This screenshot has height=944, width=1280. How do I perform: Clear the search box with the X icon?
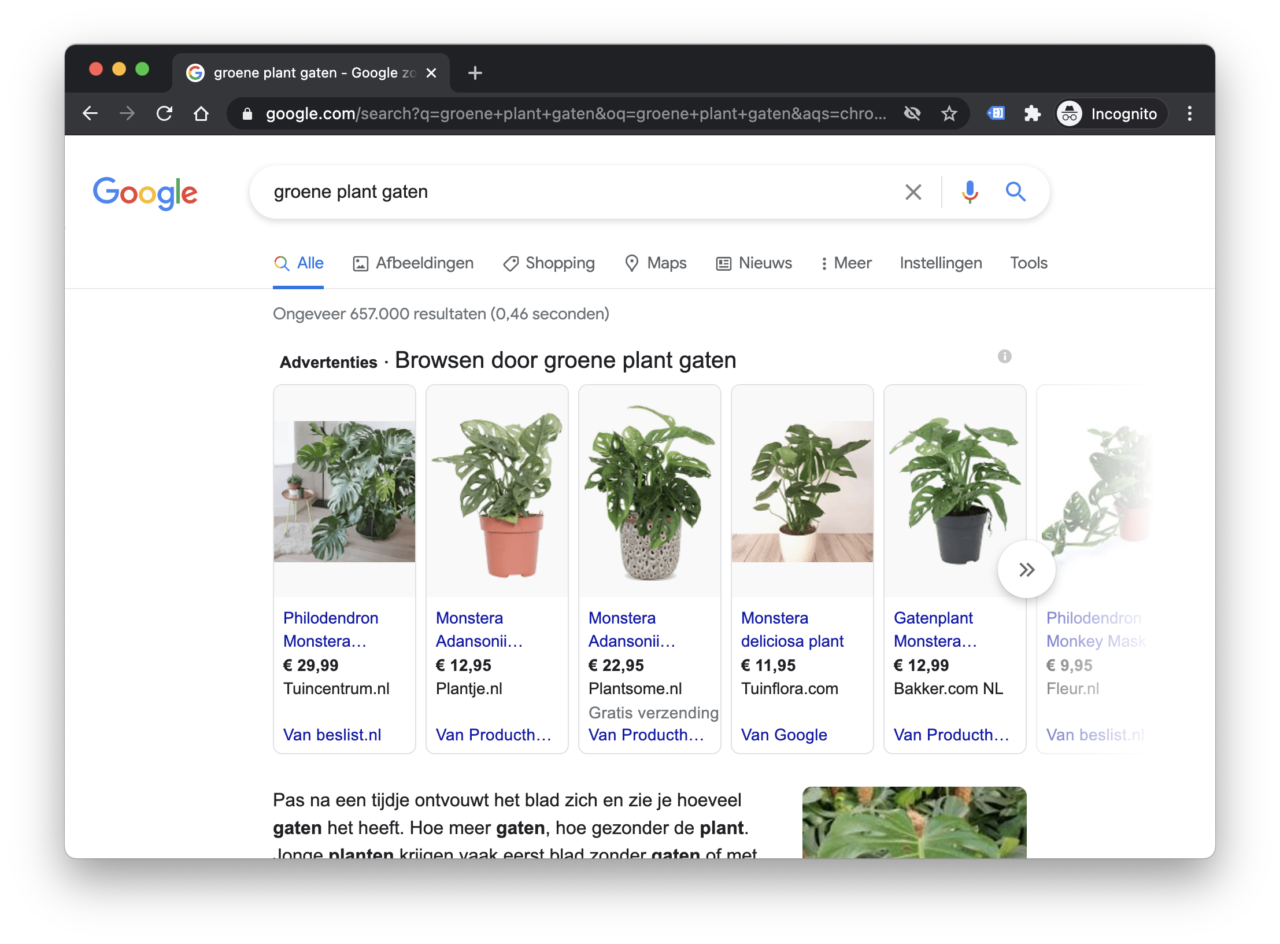coord(913,192)
